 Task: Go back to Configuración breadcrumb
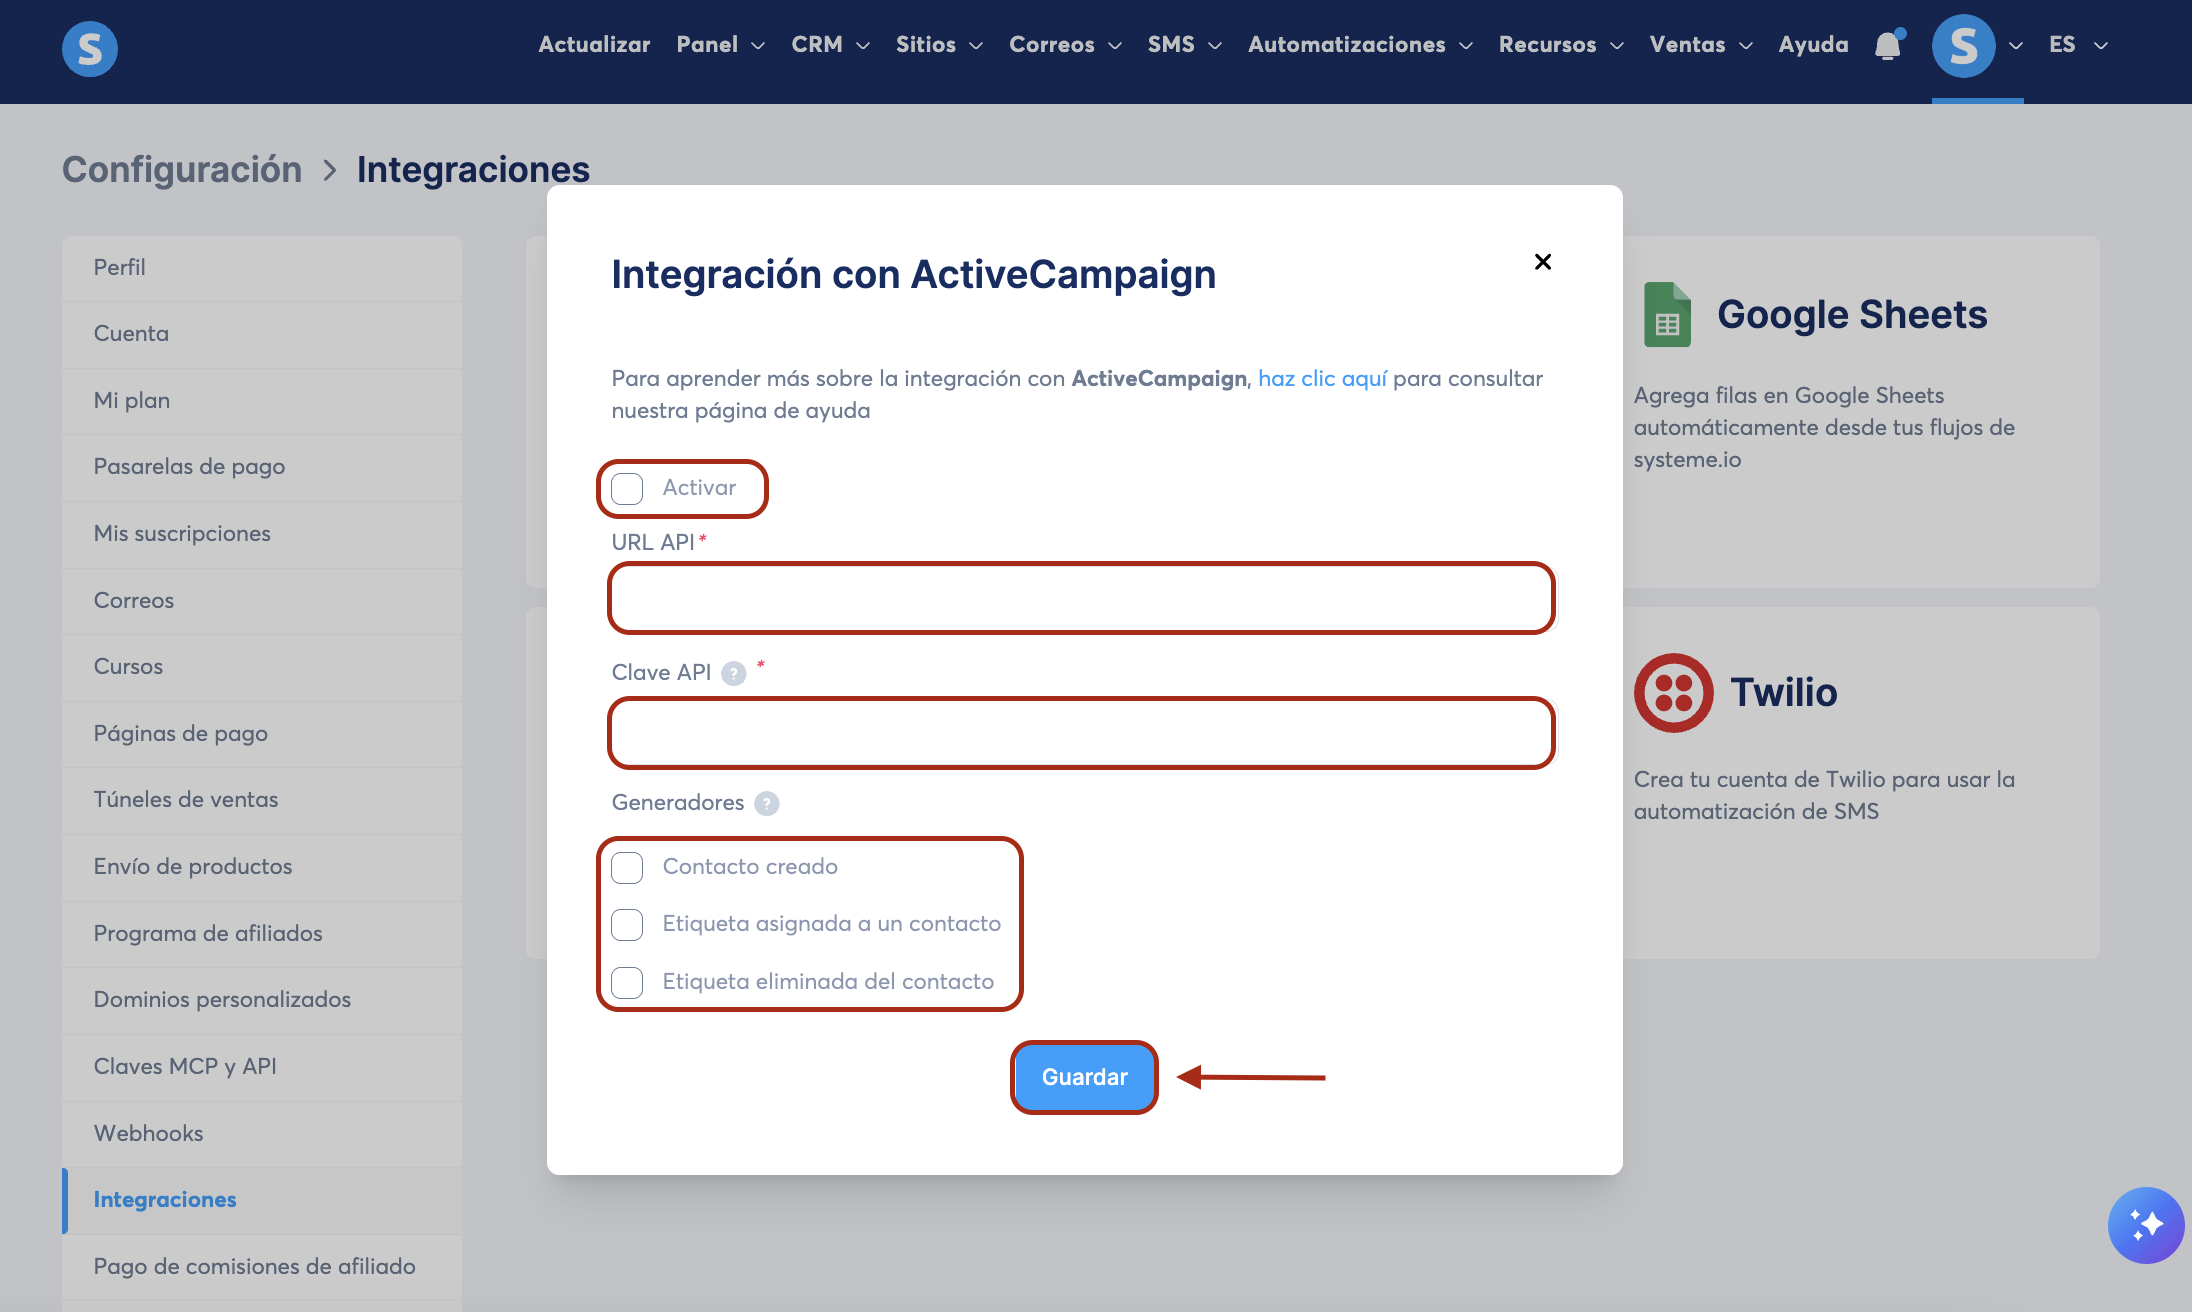click(182, 170)
